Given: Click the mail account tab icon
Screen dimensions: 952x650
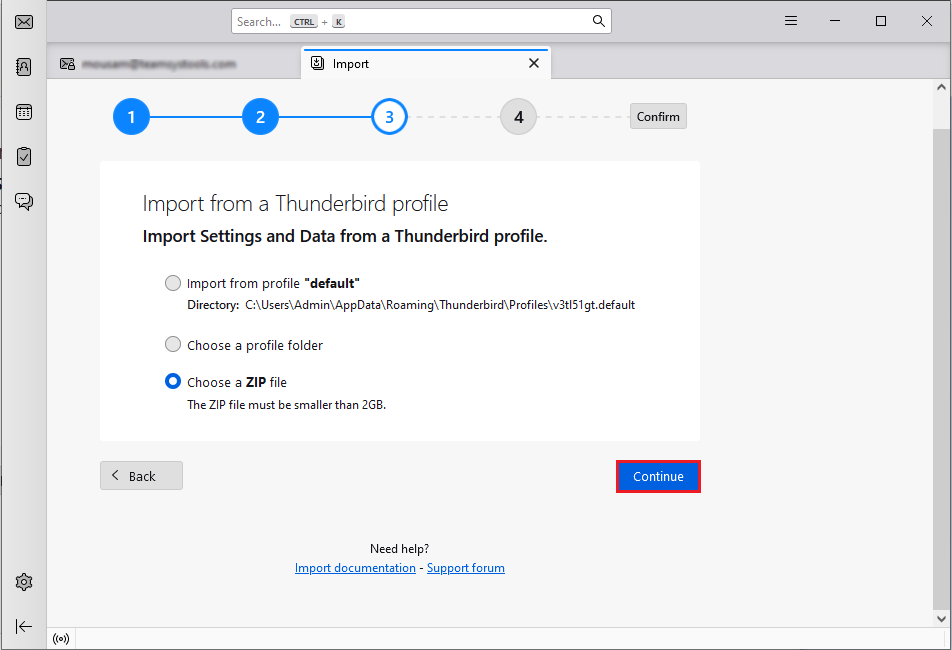Looking at the screenshot, I should [67, 64].
